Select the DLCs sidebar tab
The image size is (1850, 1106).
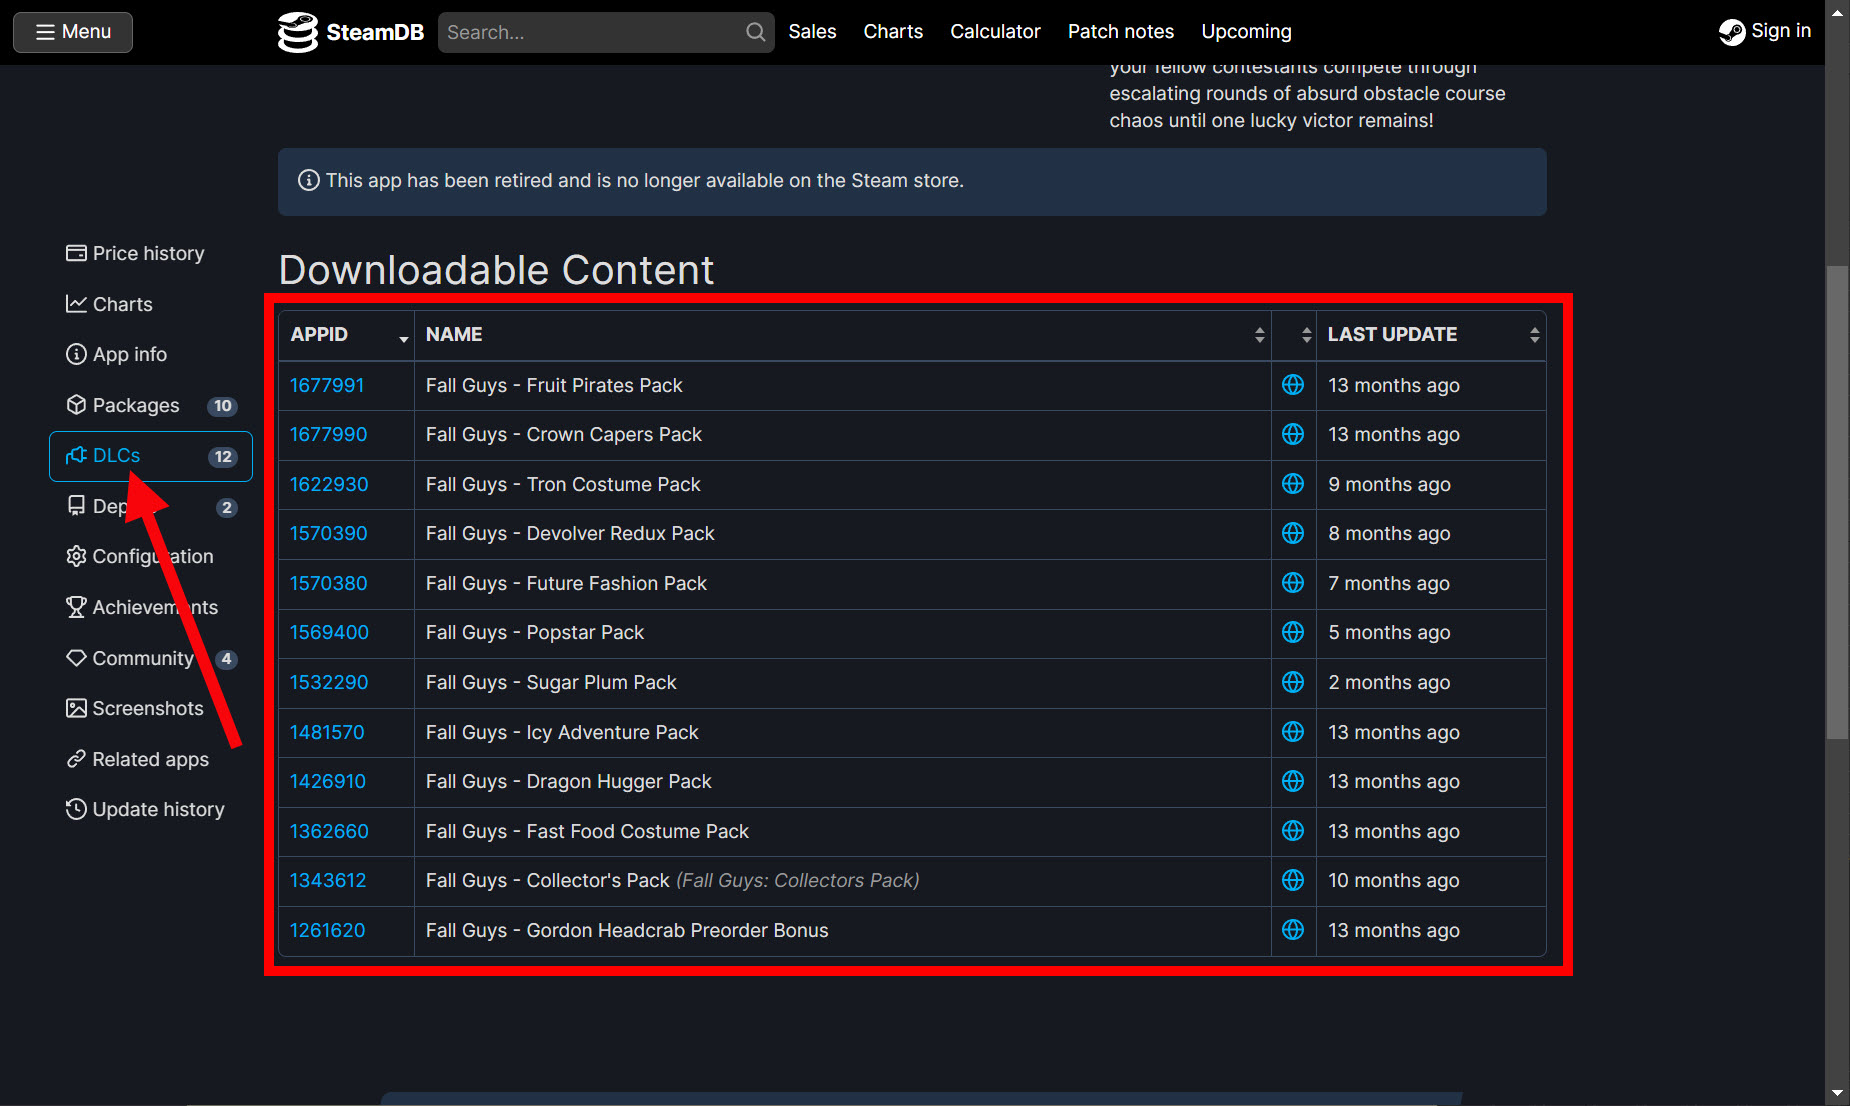[x=150, y=456]
